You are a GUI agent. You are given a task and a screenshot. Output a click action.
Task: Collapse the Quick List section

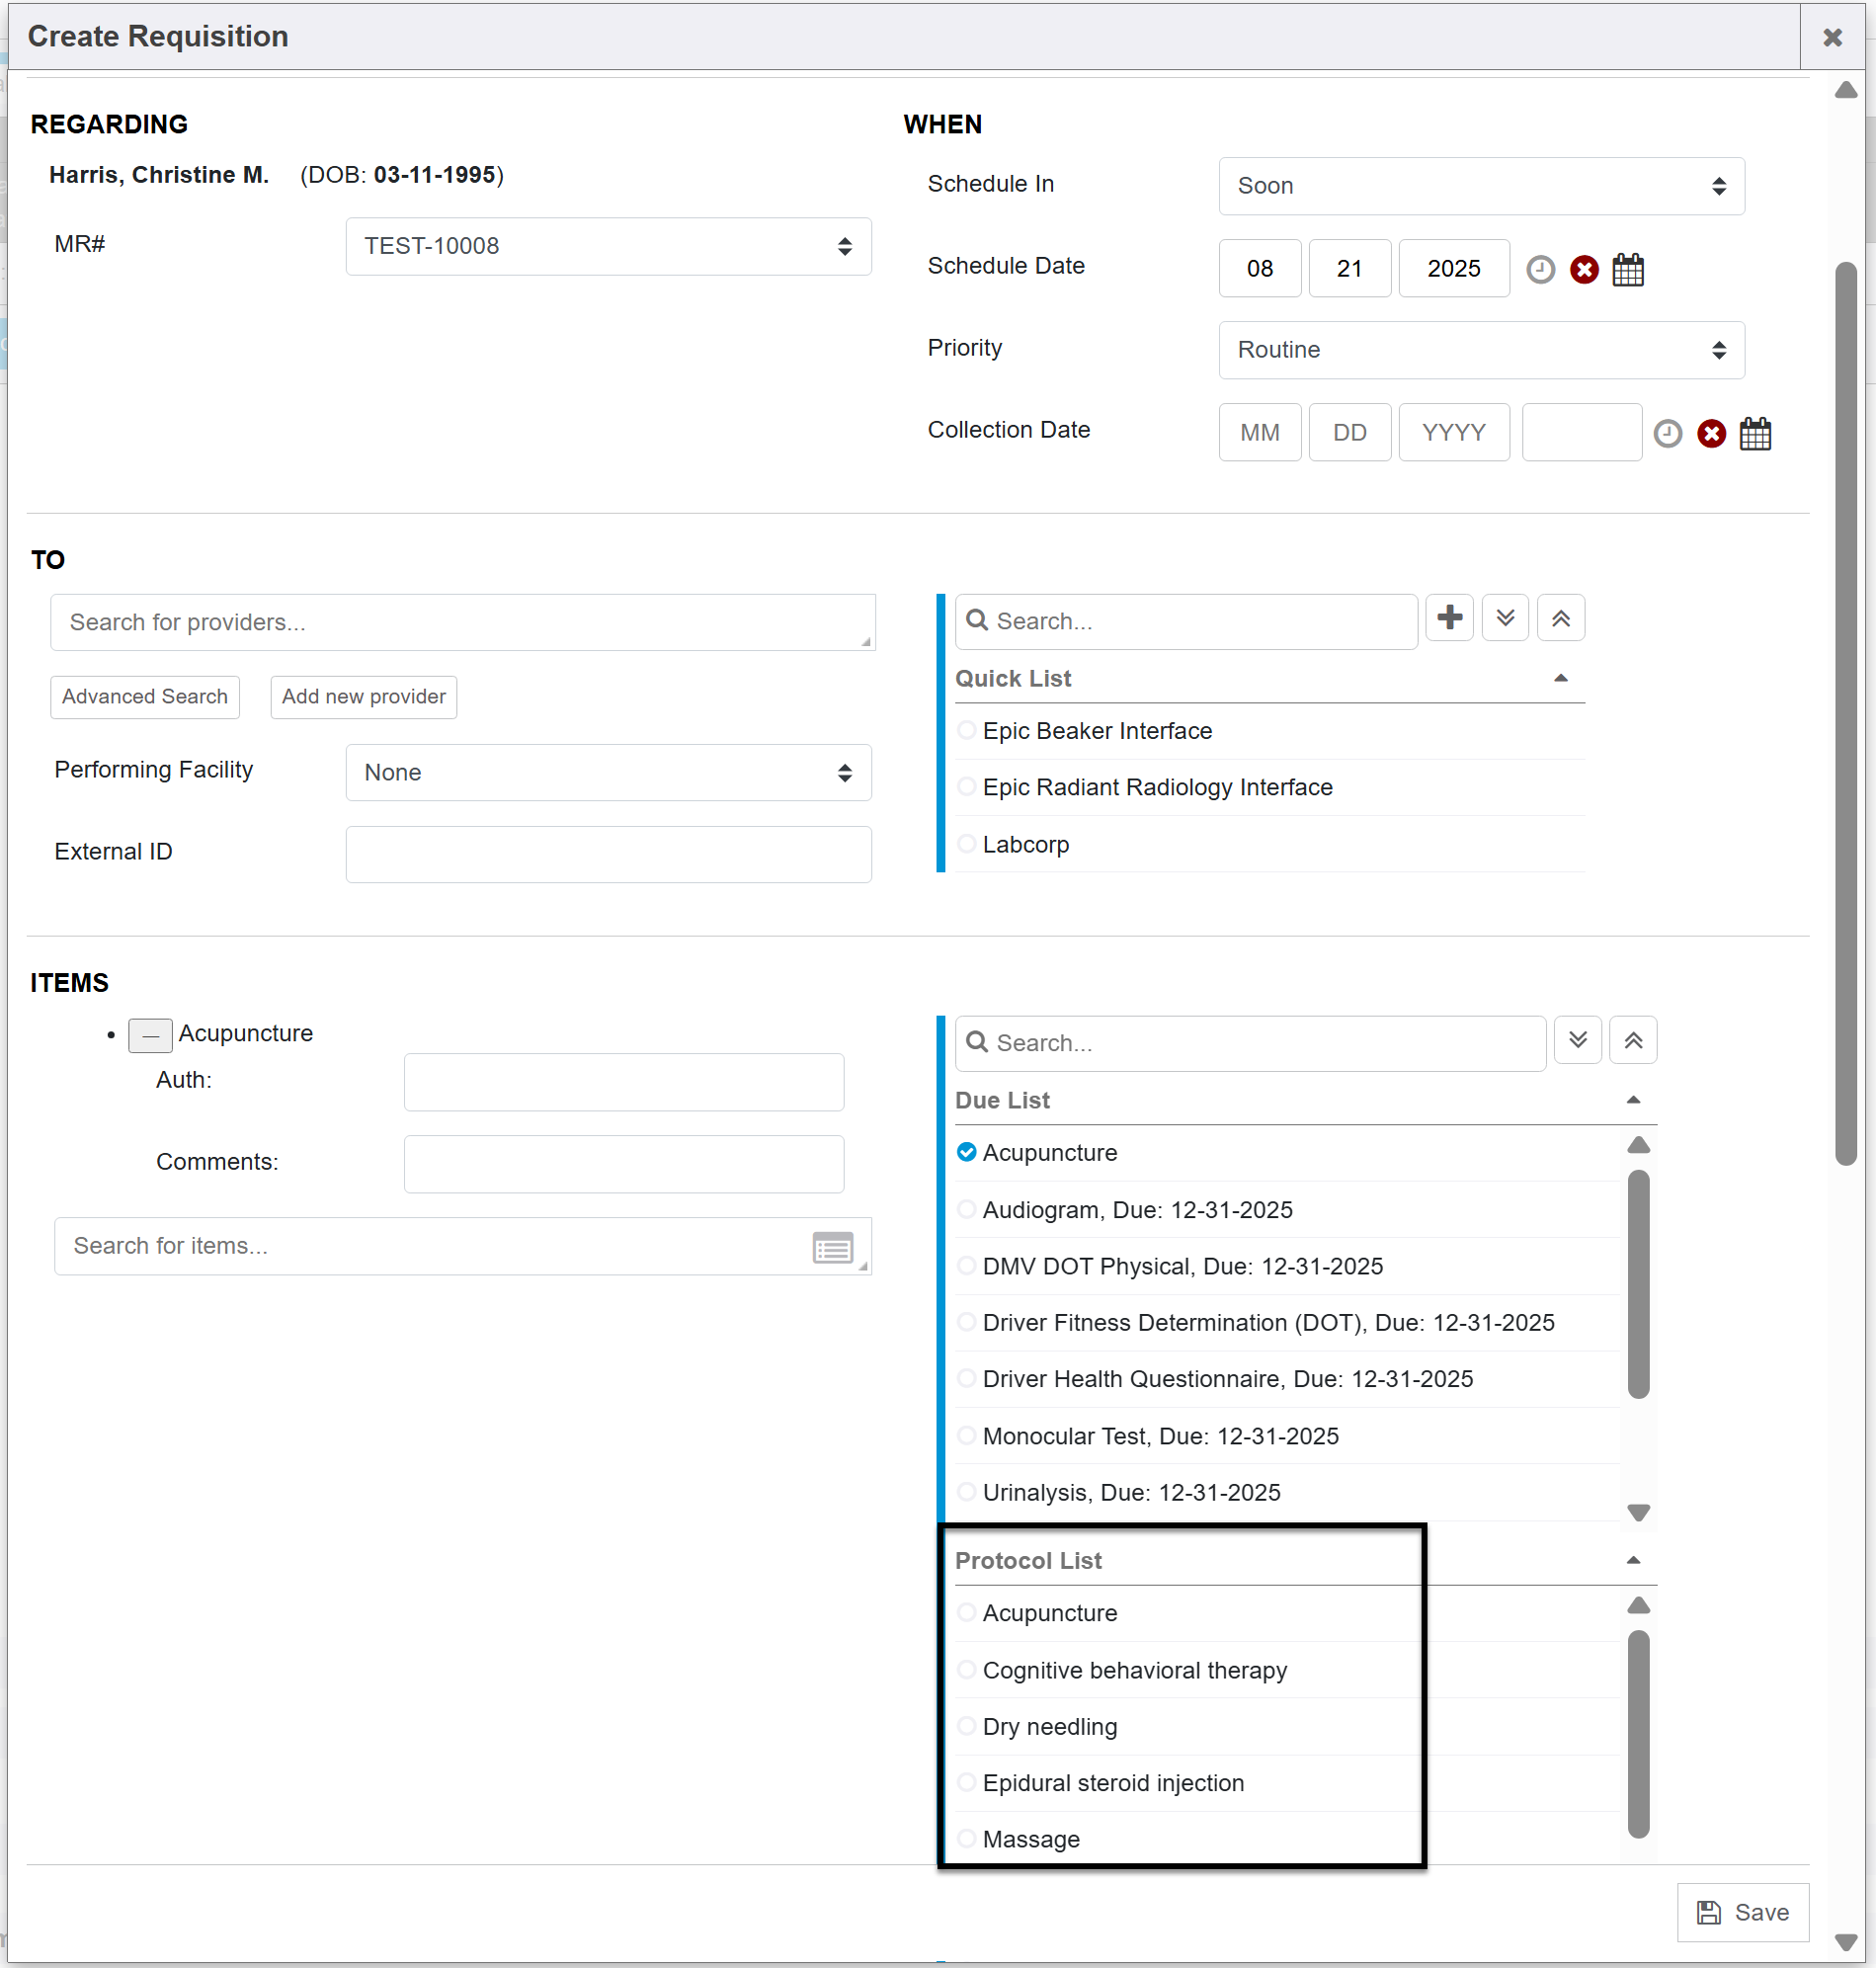[1560, 678]
